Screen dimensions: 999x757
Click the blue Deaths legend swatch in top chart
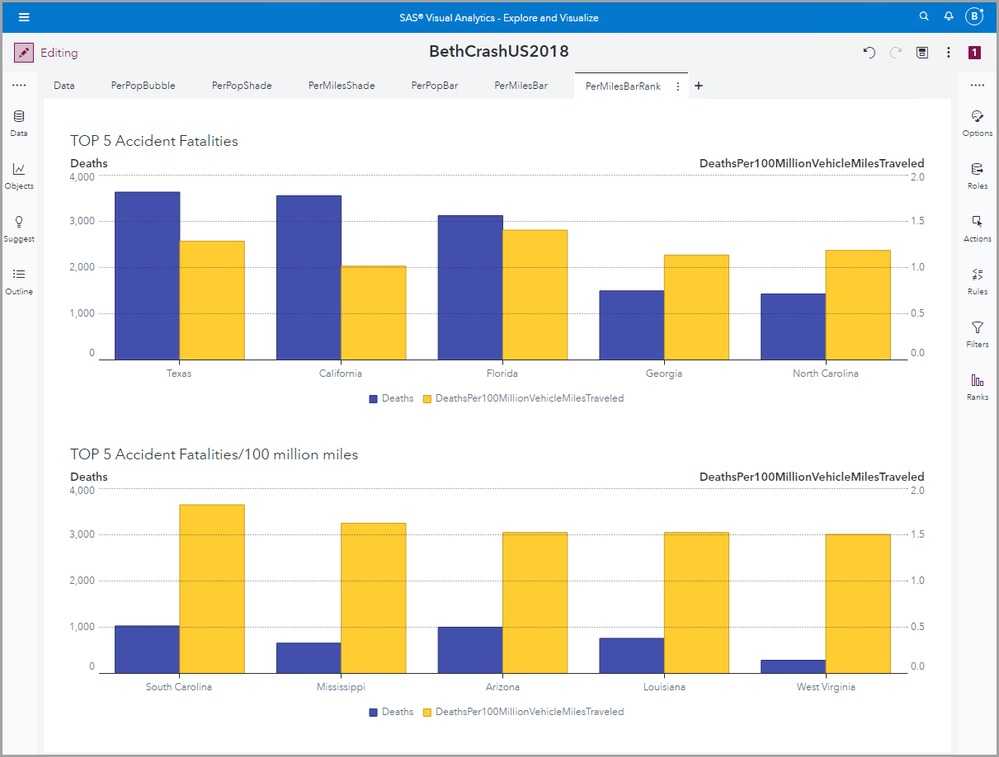click(x=373, y=399)
